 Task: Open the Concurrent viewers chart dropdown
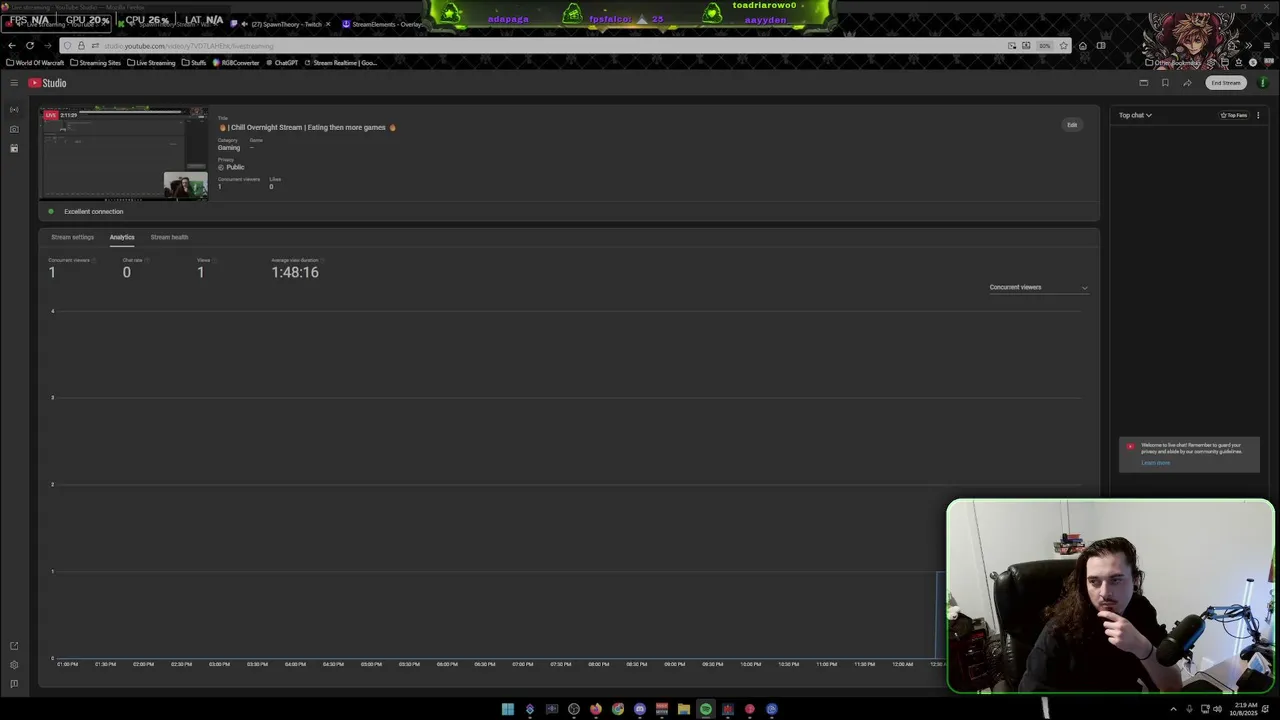coord(1038,287)
